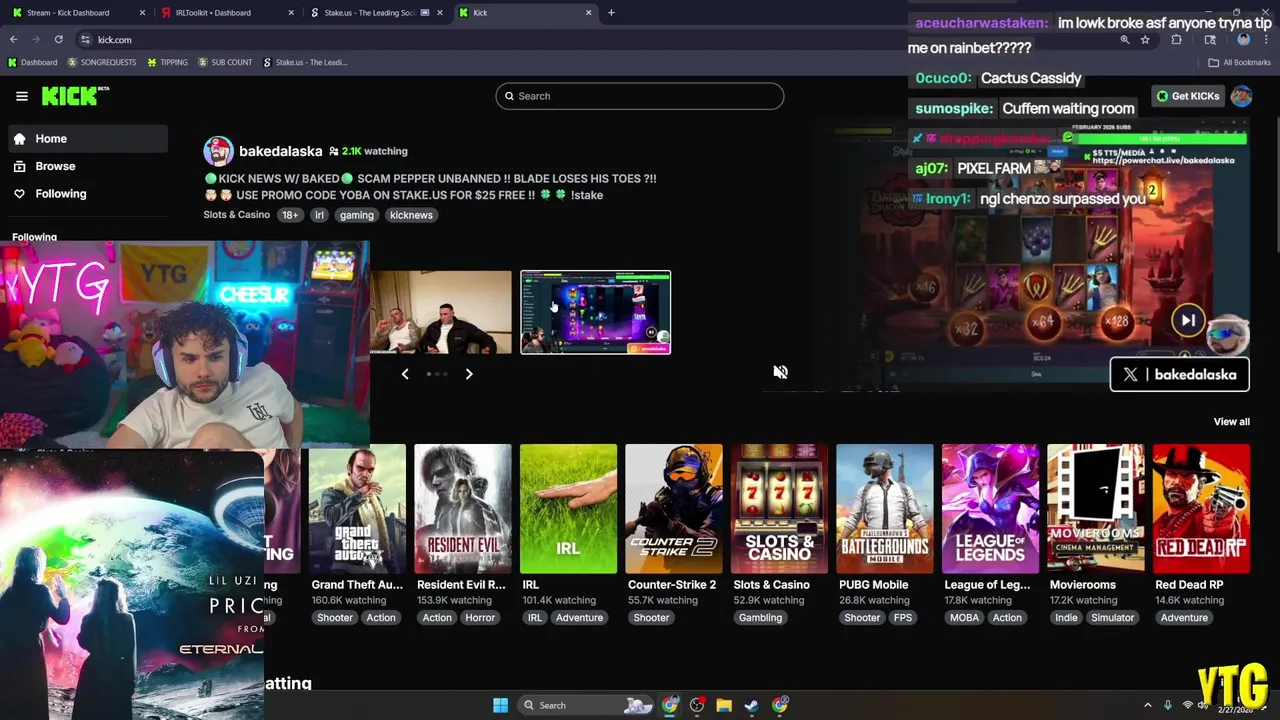Click the Simulator tag under Movierooms
The width and height of the screenshot is (1280, 720).
point(1112,618)
